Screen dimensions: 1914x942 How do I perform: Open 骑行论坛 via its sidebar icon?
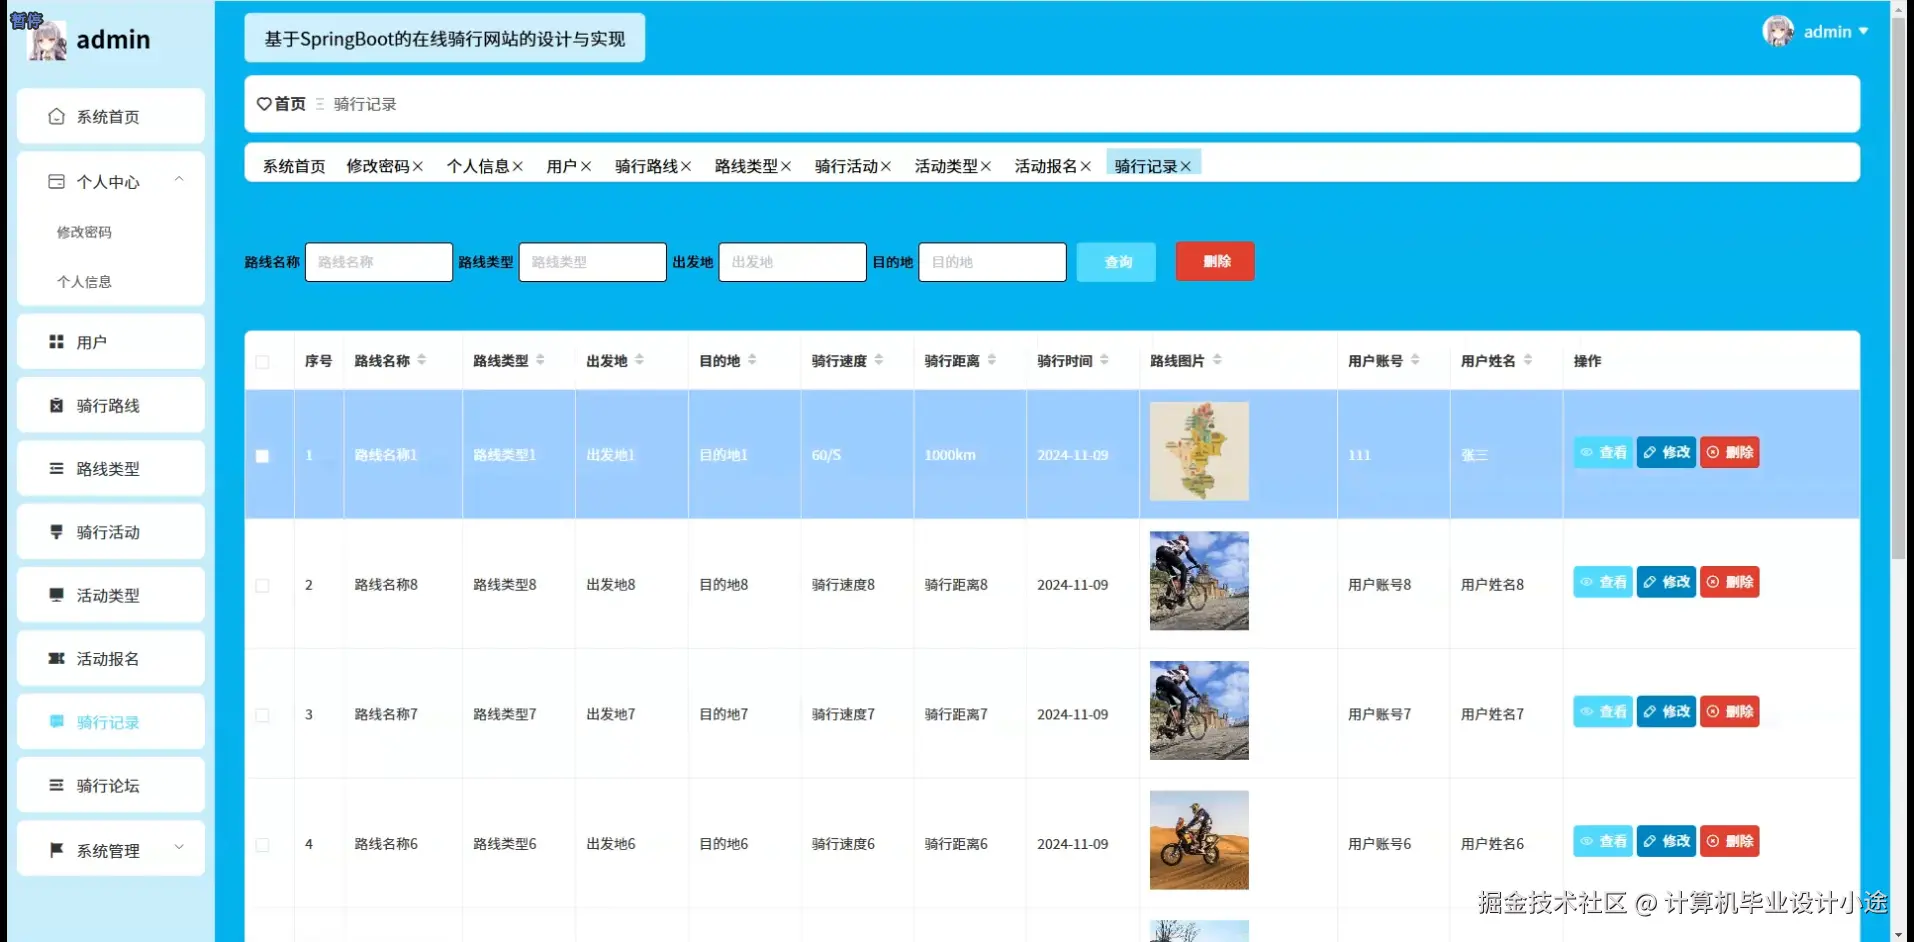pos(56,785)
